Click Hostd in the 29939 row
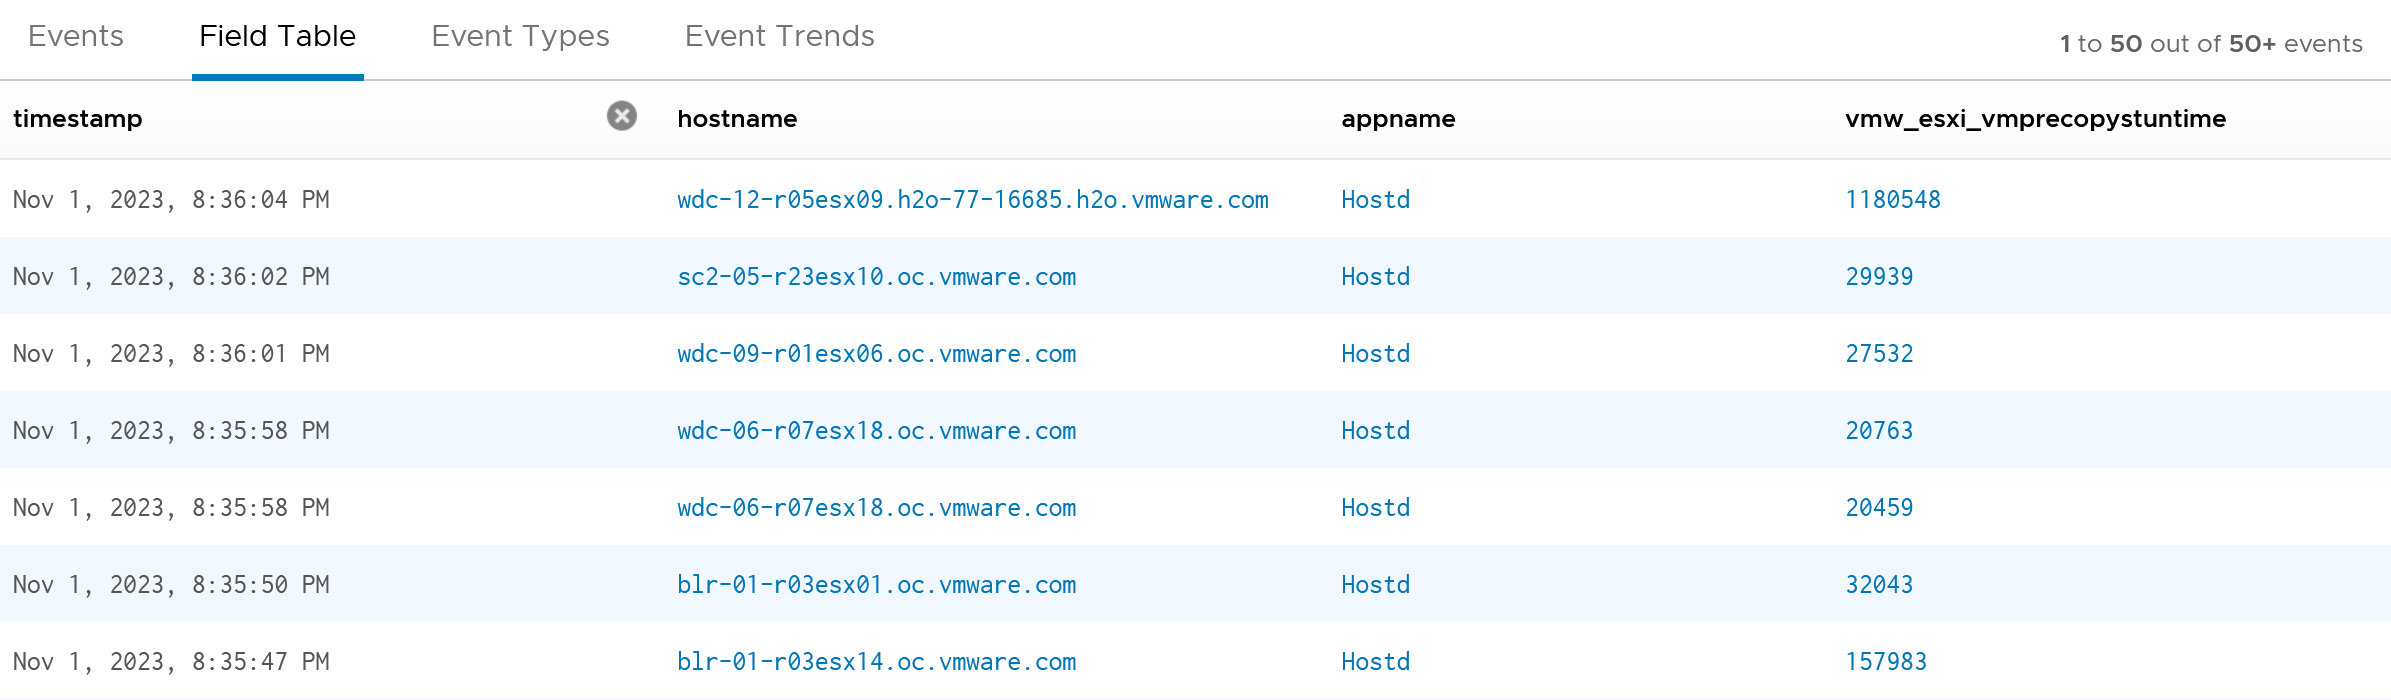2391x700 pixels. point(1376,277)
